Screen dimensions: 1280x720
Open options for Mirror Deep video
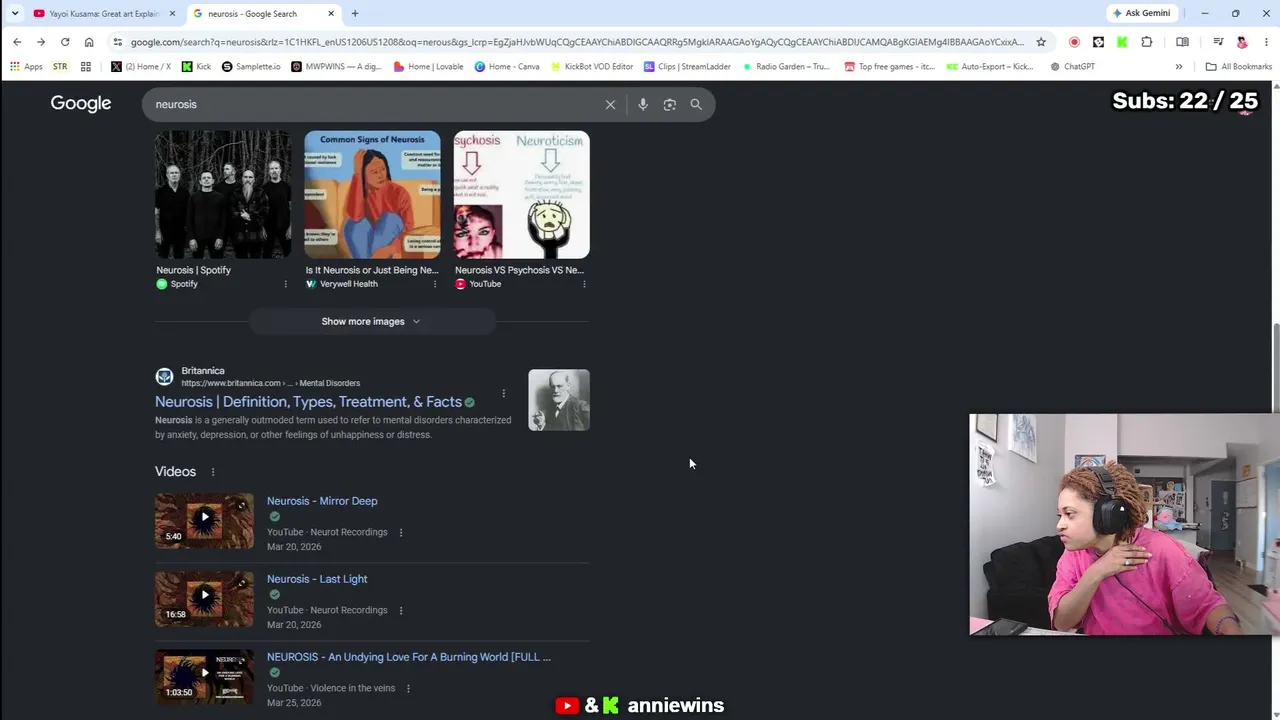pos(401,532)
